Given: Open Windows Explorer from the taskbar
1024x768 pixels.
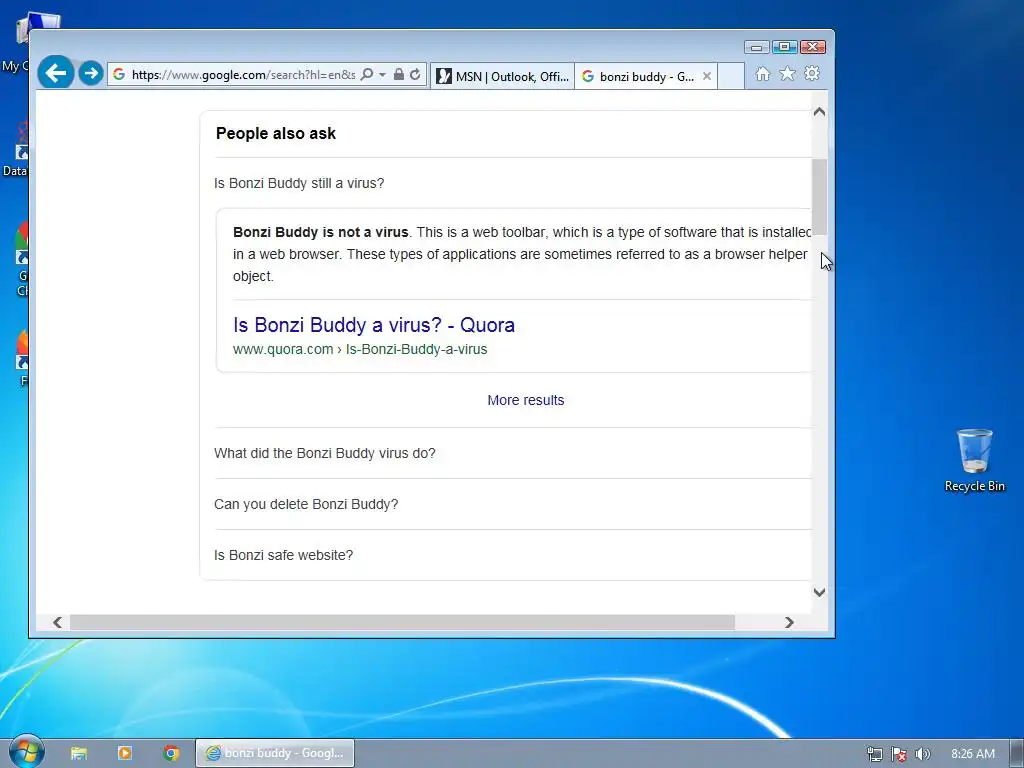Looking at the screenshot, I should 79,753.
